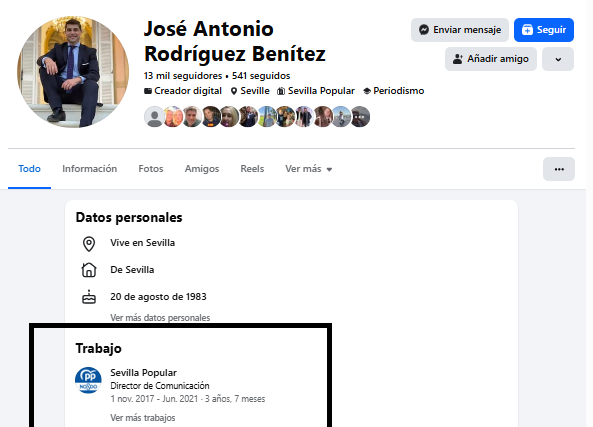Click the Vive en Sevilla text
This screenshot has width=593, height=427.
tap(143, 243)
